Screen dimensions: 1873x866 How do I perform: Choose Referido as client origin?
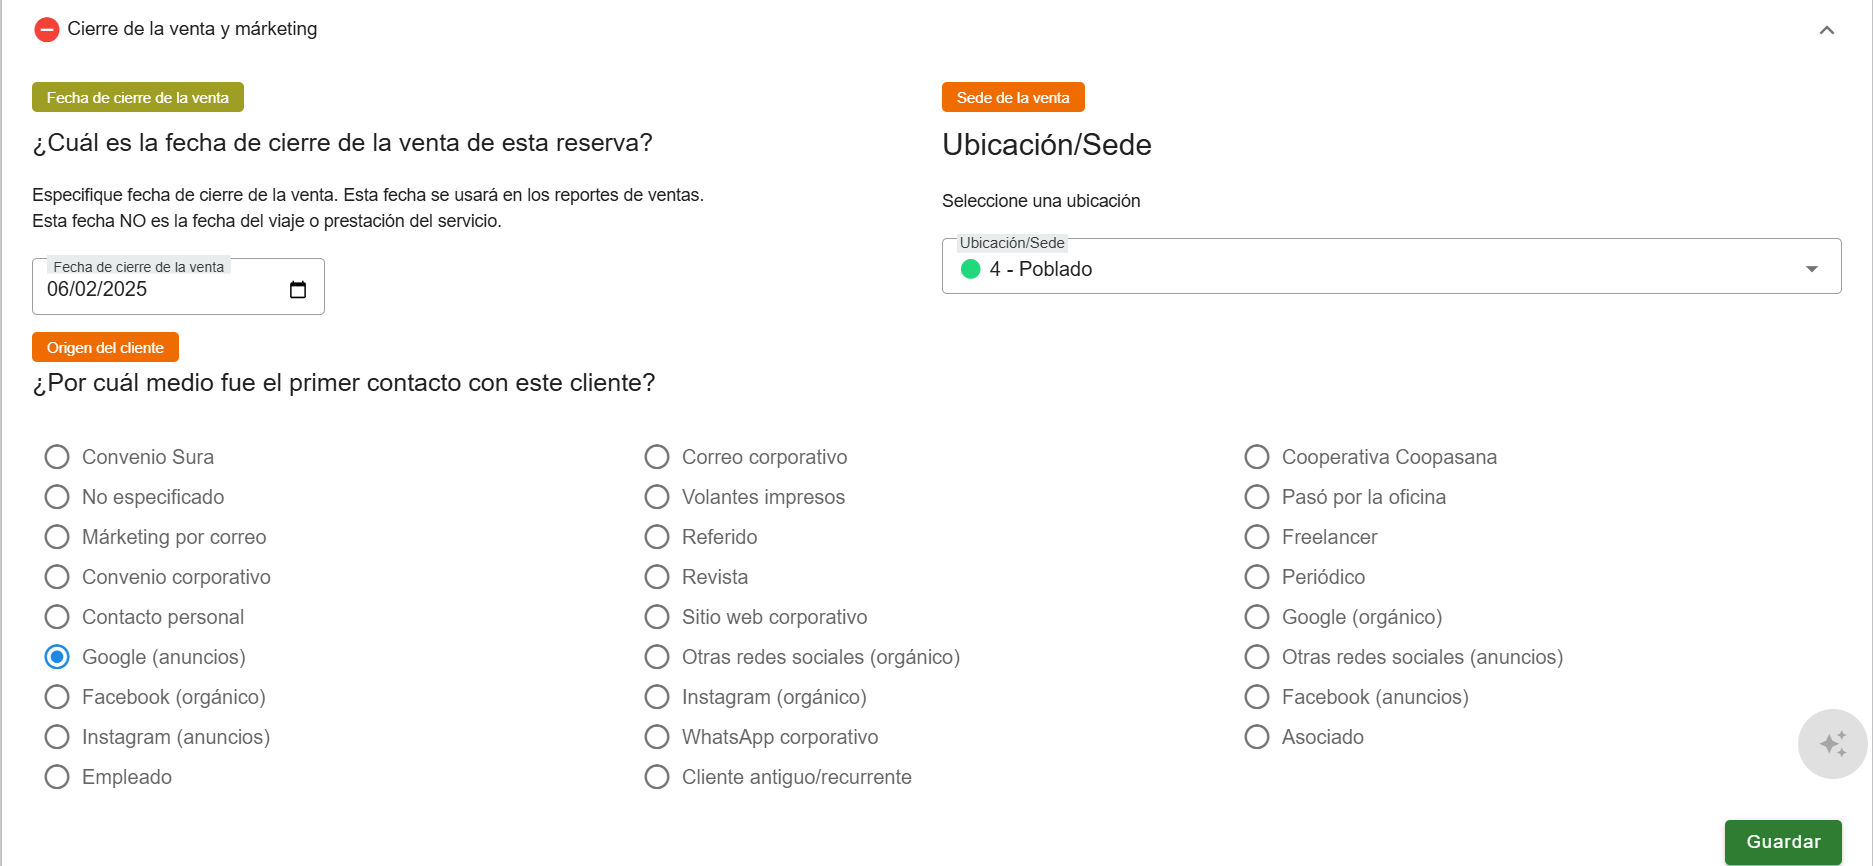tap(657, 537)
